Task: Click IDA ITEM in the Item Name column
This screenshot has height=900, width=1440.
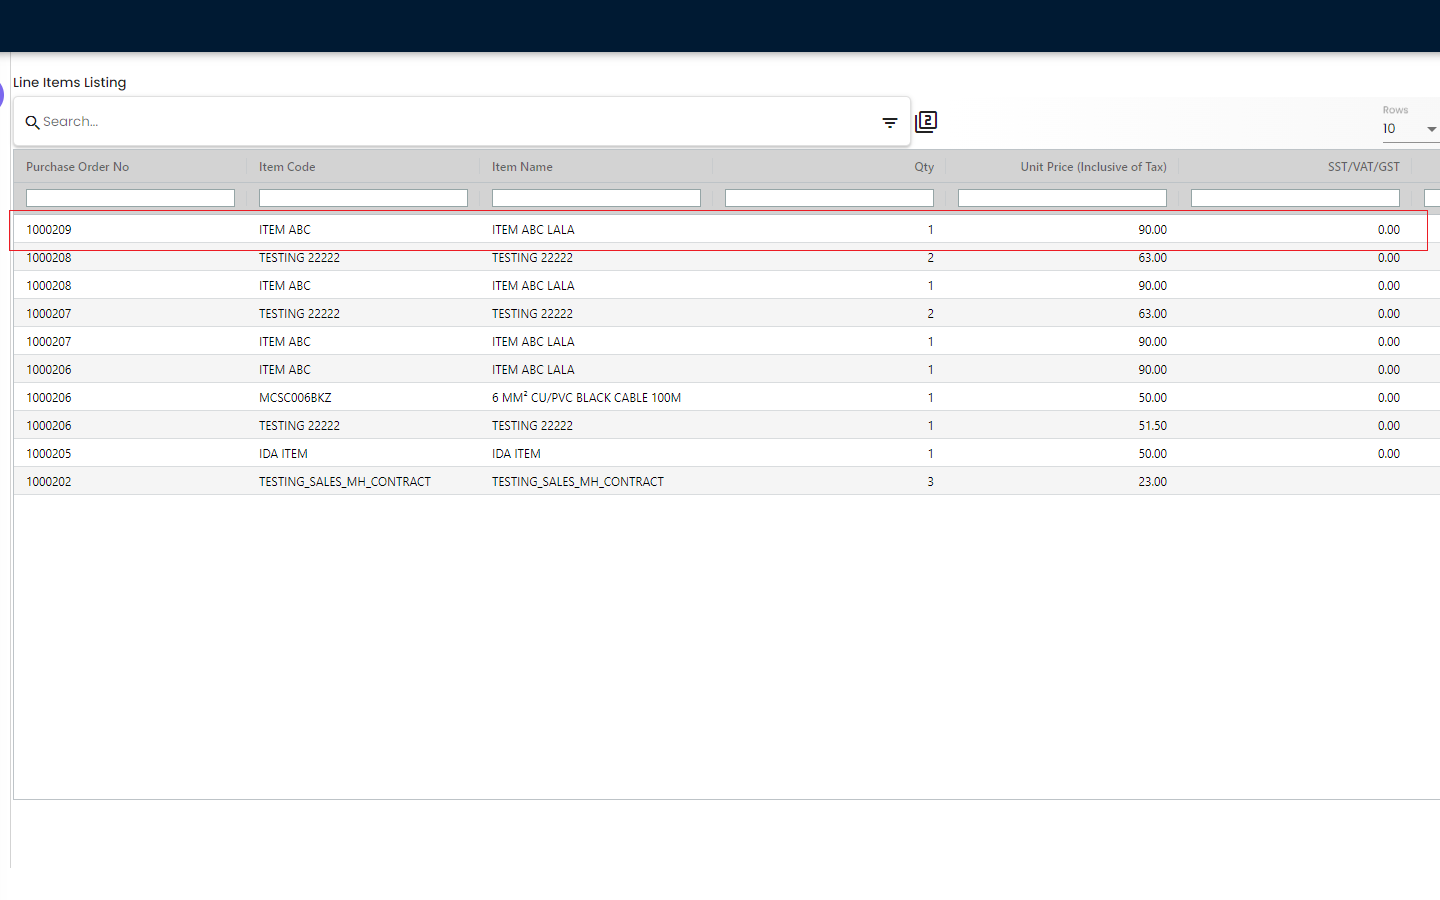Action: pyautogui.click(x=516, y=454)
